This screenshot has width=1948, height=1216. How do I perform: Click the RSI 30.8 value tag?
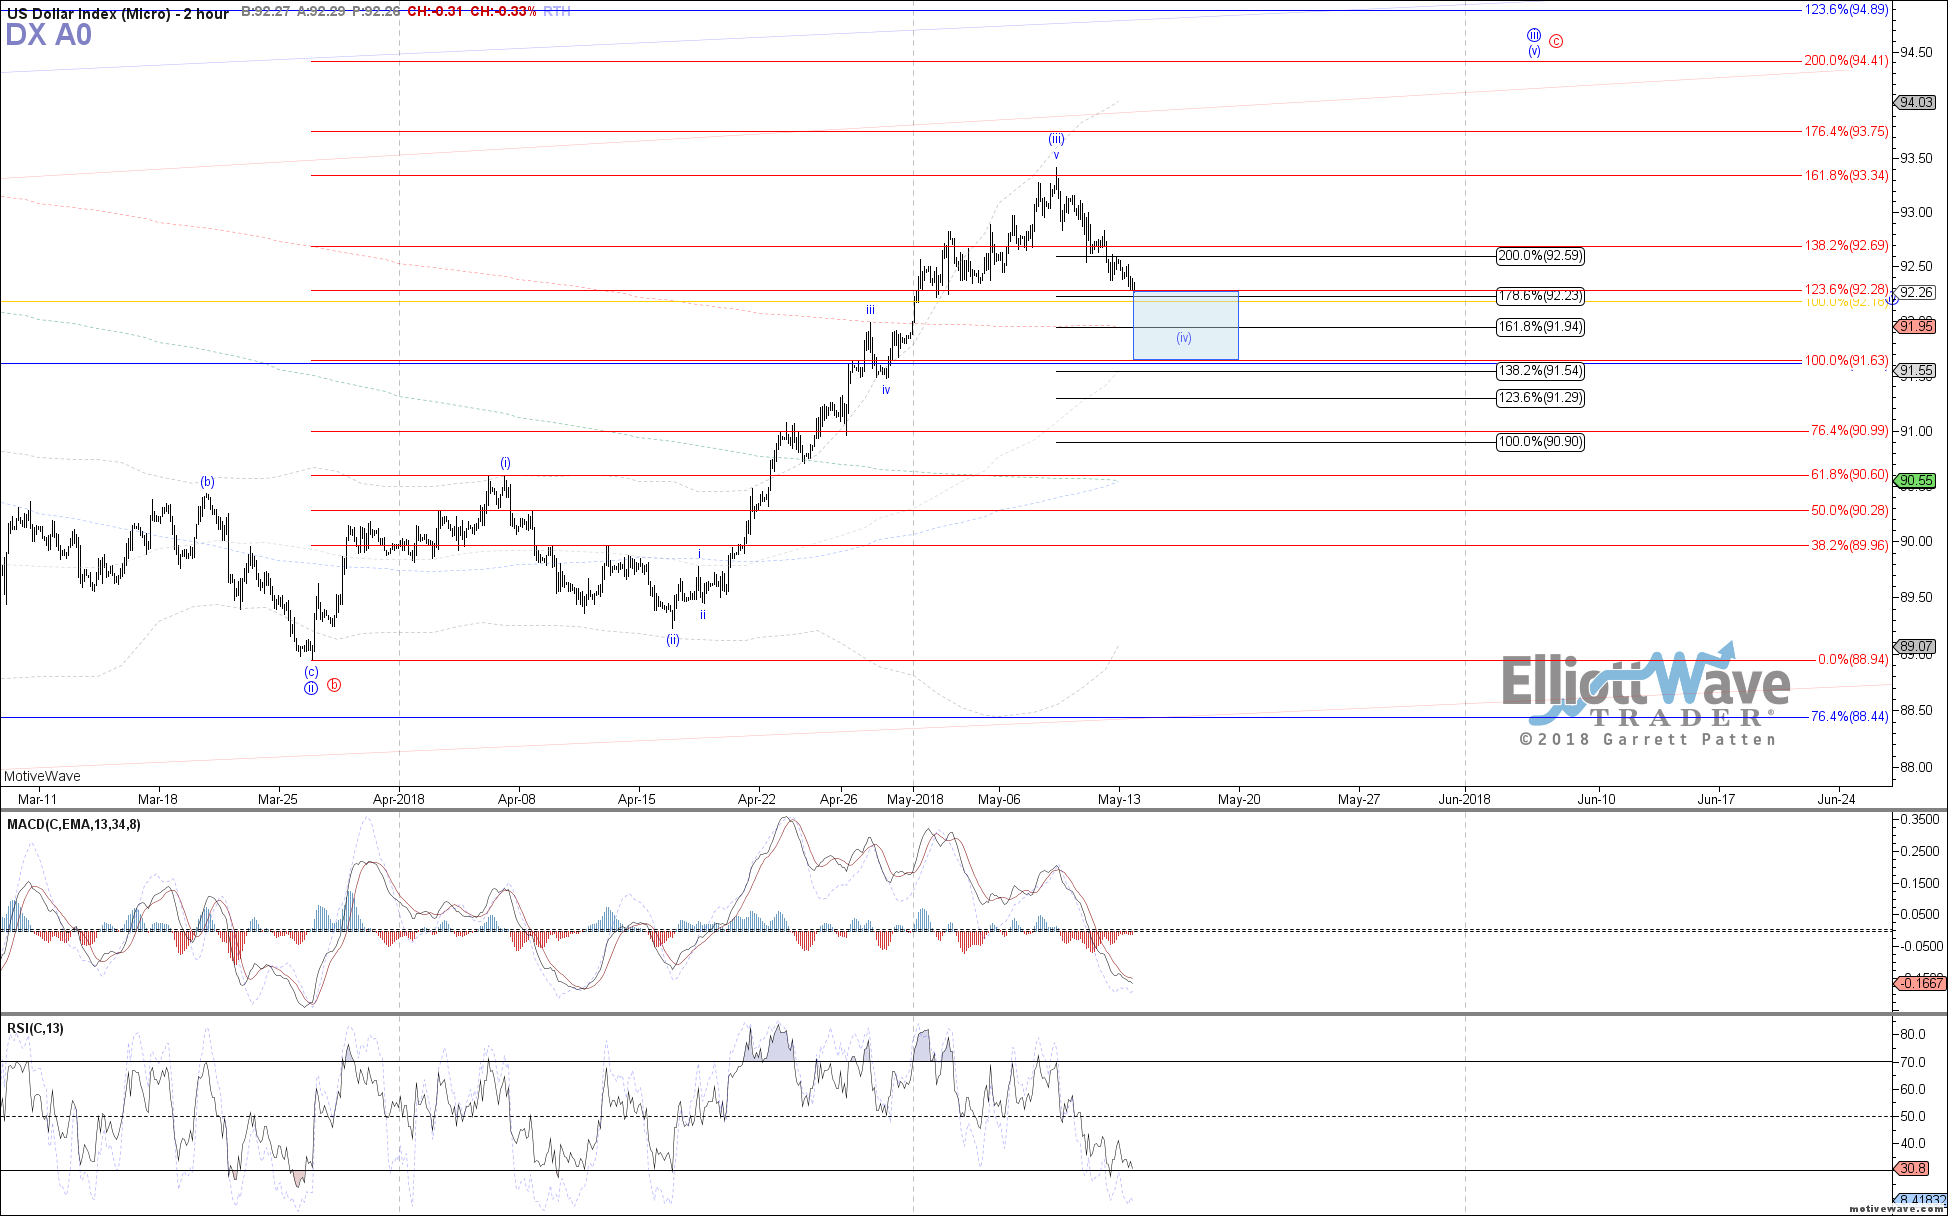pos(1913,1168)
